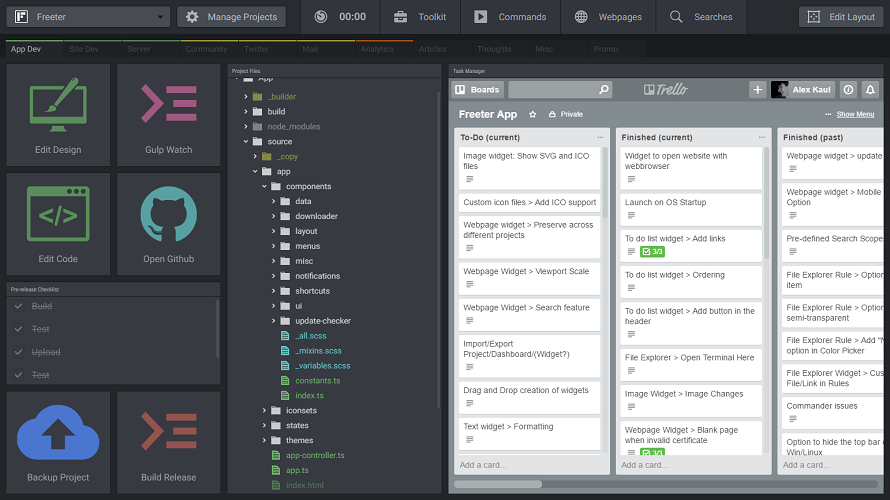The height and width of the screenshot is (500, 890).
Task: Click the Trello add plus icon
Action: (x=757, y=90)
